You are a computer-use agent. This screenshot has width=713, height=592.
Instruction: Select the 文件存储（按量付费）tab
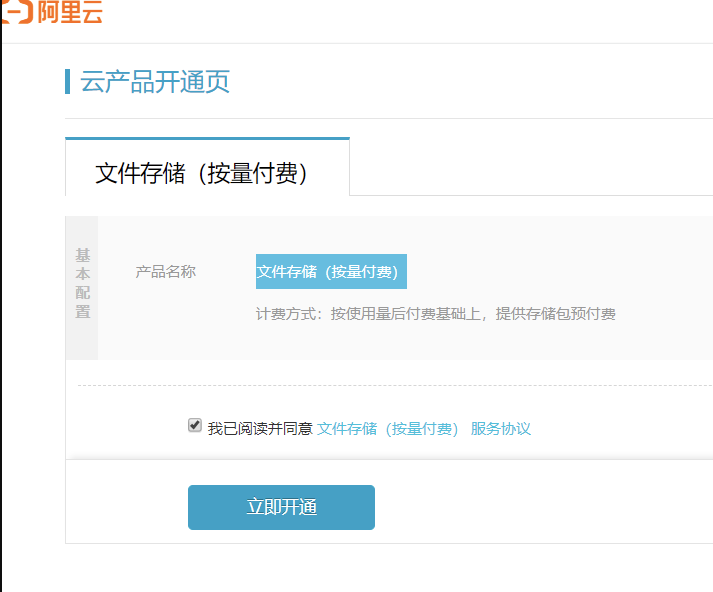coord(207,168)
